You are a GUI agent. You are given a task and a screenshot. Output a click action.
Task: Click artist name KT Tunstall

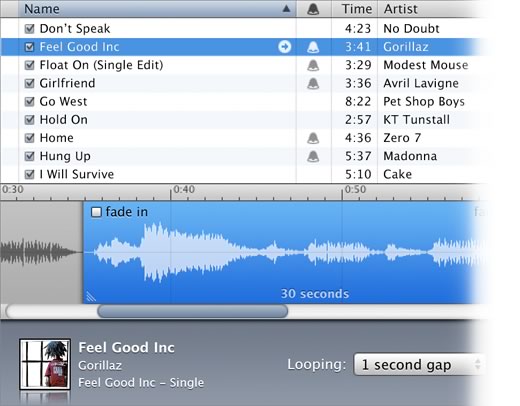[x=417, y=120]
